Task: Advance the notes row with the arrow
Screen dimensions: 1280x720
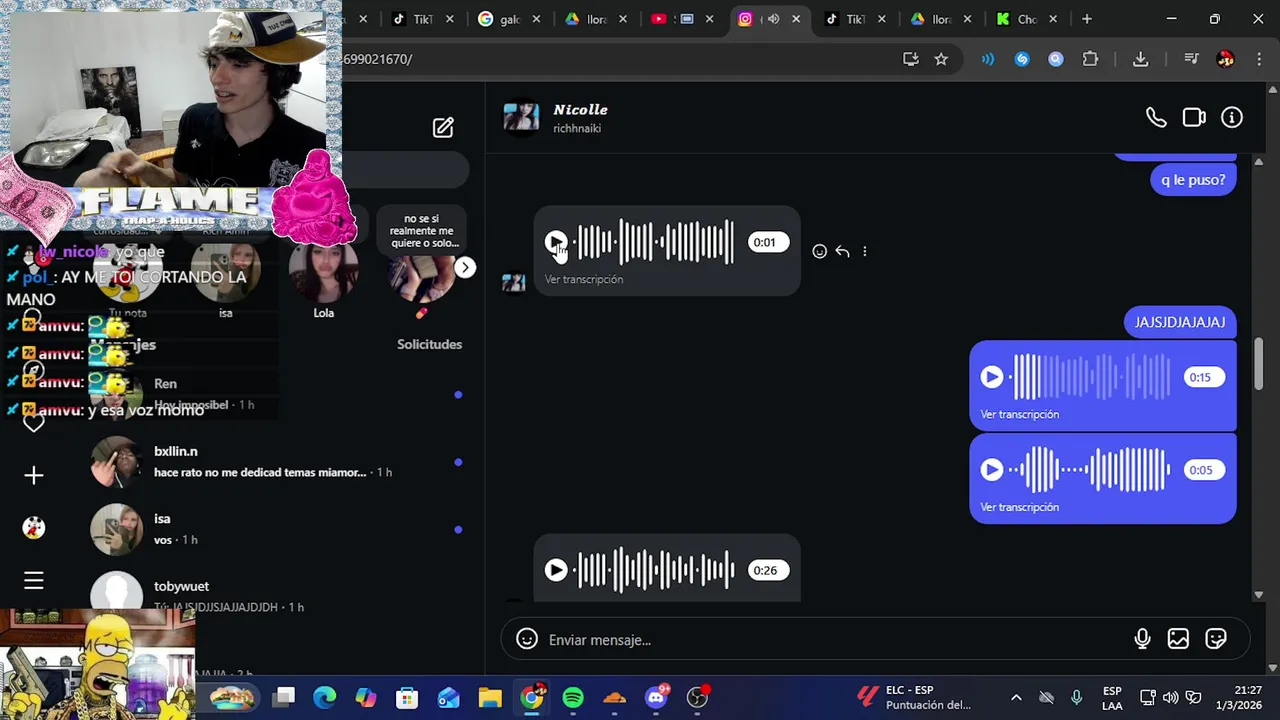Action: click(465, 267)
